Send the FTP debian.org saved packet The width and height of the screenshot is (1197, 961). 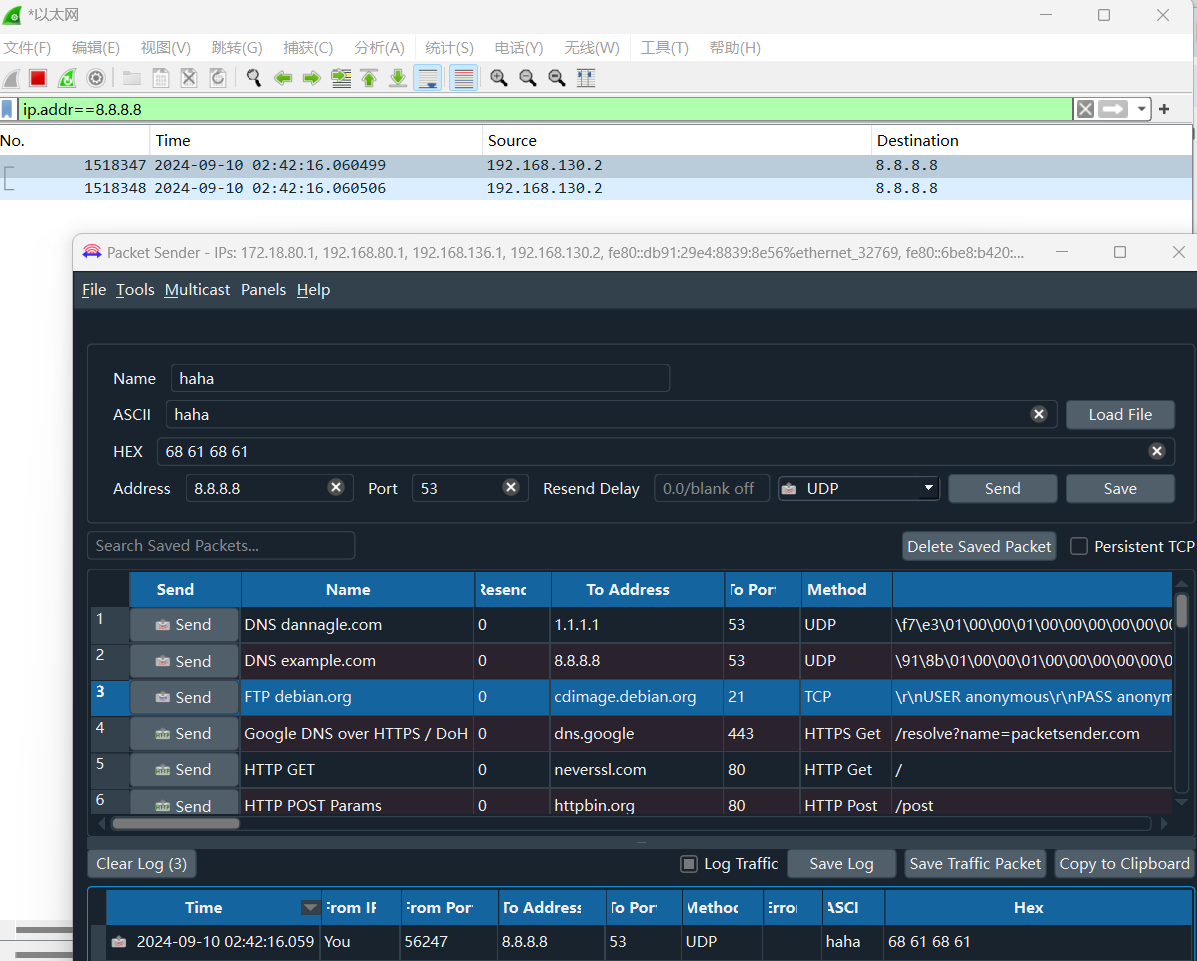point(184,697)
